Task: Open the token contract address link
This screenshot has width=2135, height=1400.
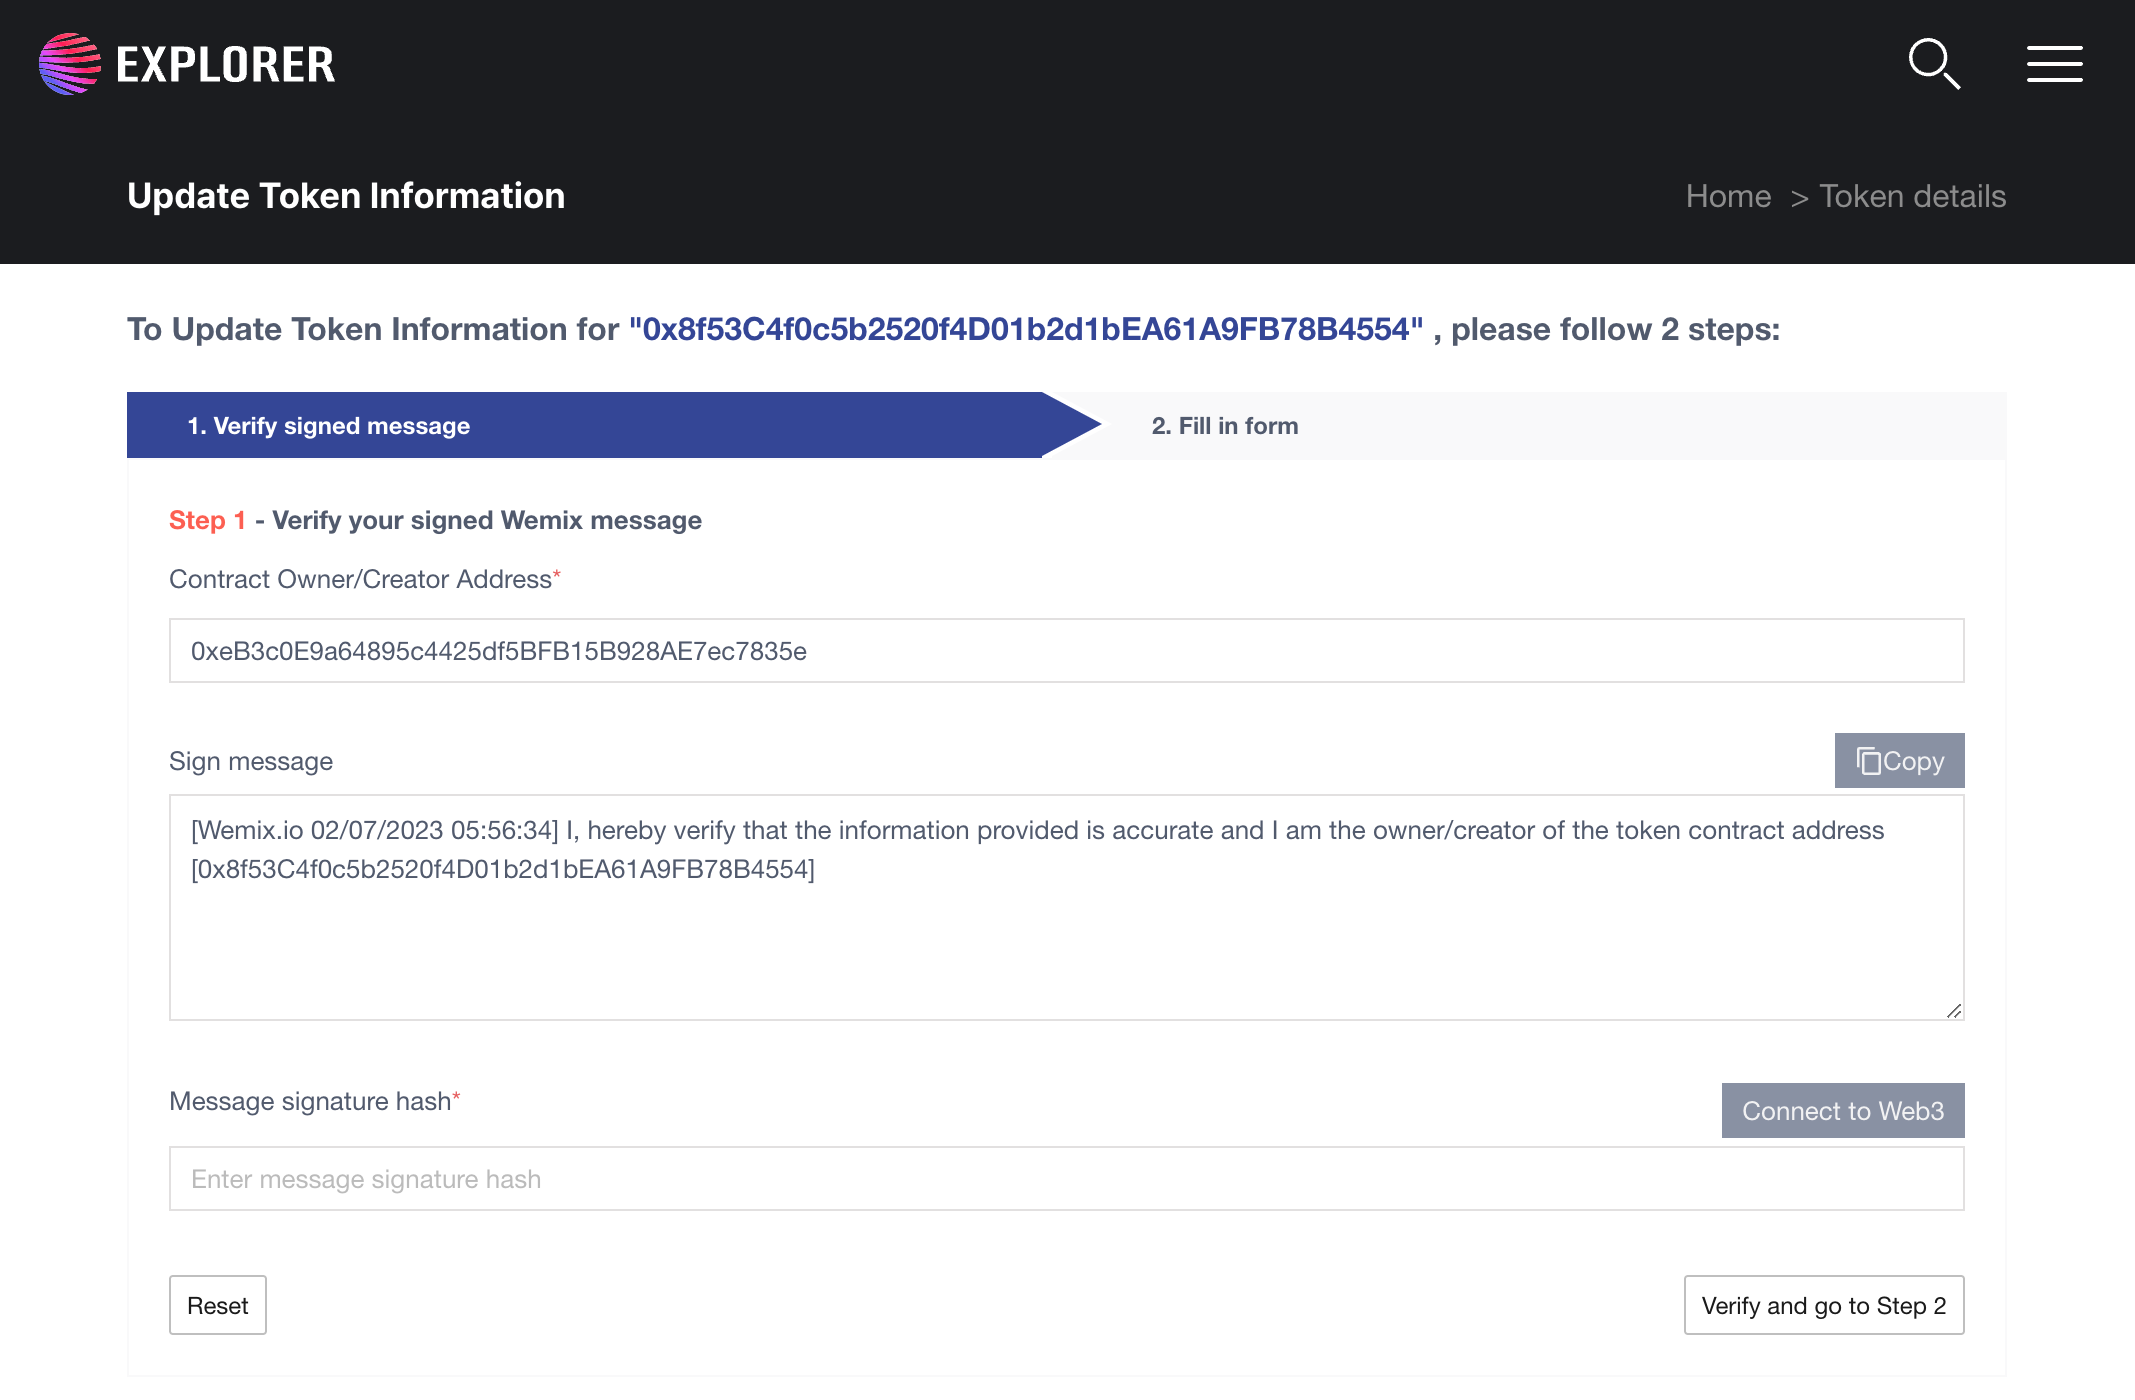Action: 1025,329
